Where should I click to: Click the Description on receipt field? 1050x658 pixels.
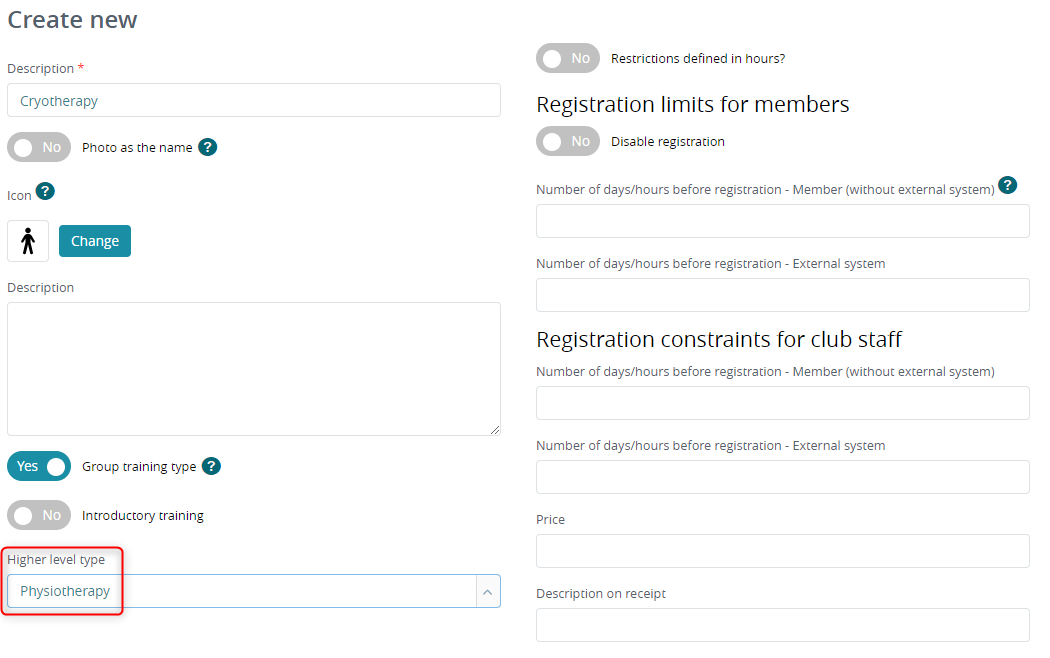[783, 625]
